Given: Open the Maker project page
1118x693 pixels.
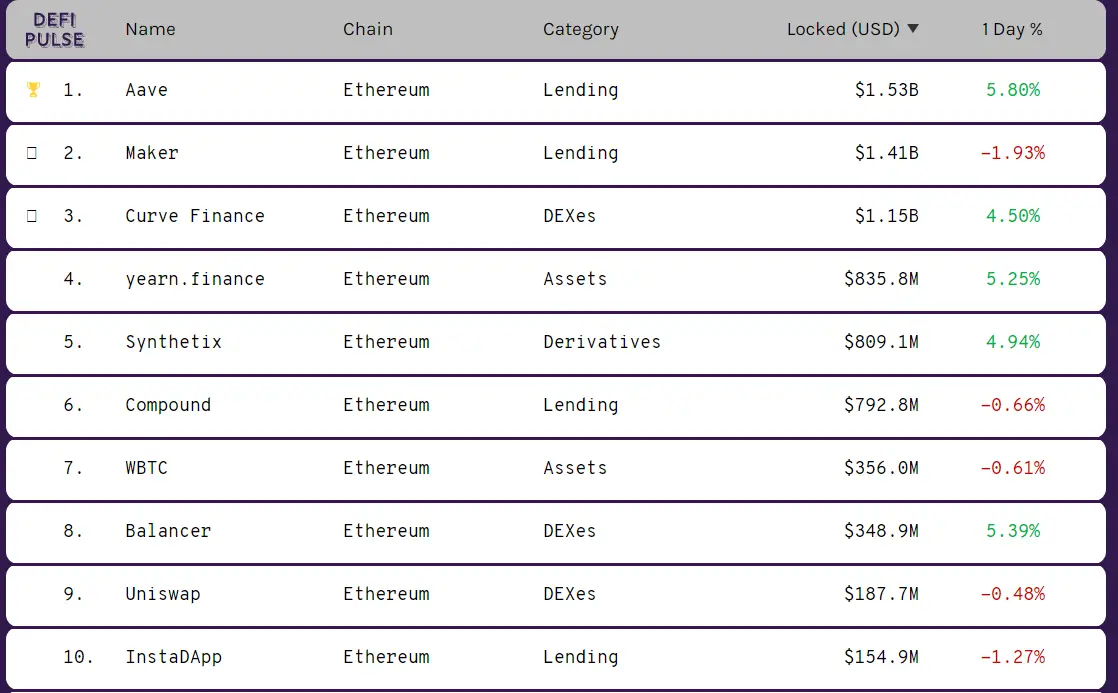Looking at the screenshot, I should point(152,153).
